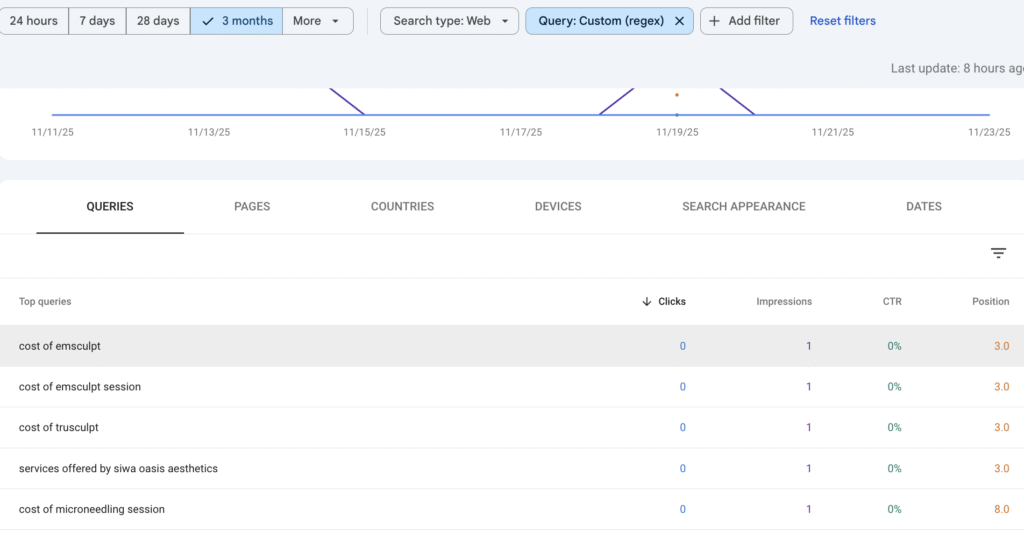Open the Devices tab
The image size is (1024, 533).
558,207
